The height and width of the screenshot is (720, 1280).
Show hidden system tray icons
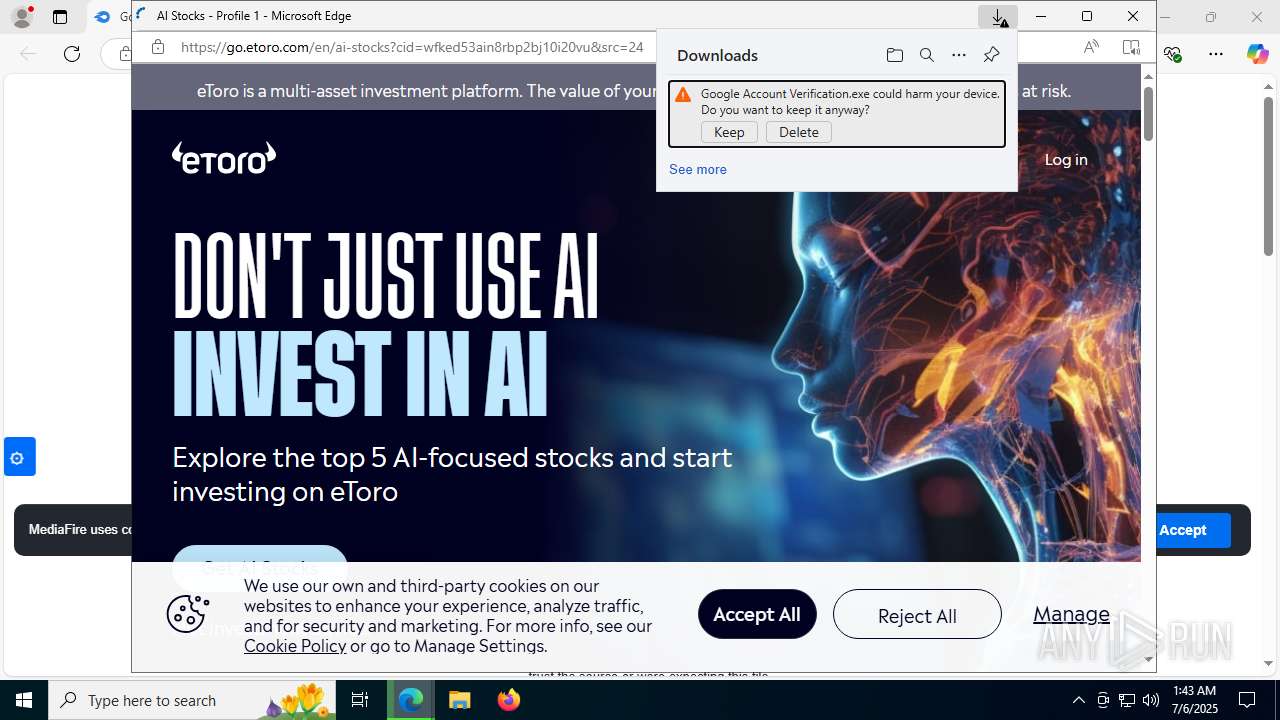pos(1078,700)
